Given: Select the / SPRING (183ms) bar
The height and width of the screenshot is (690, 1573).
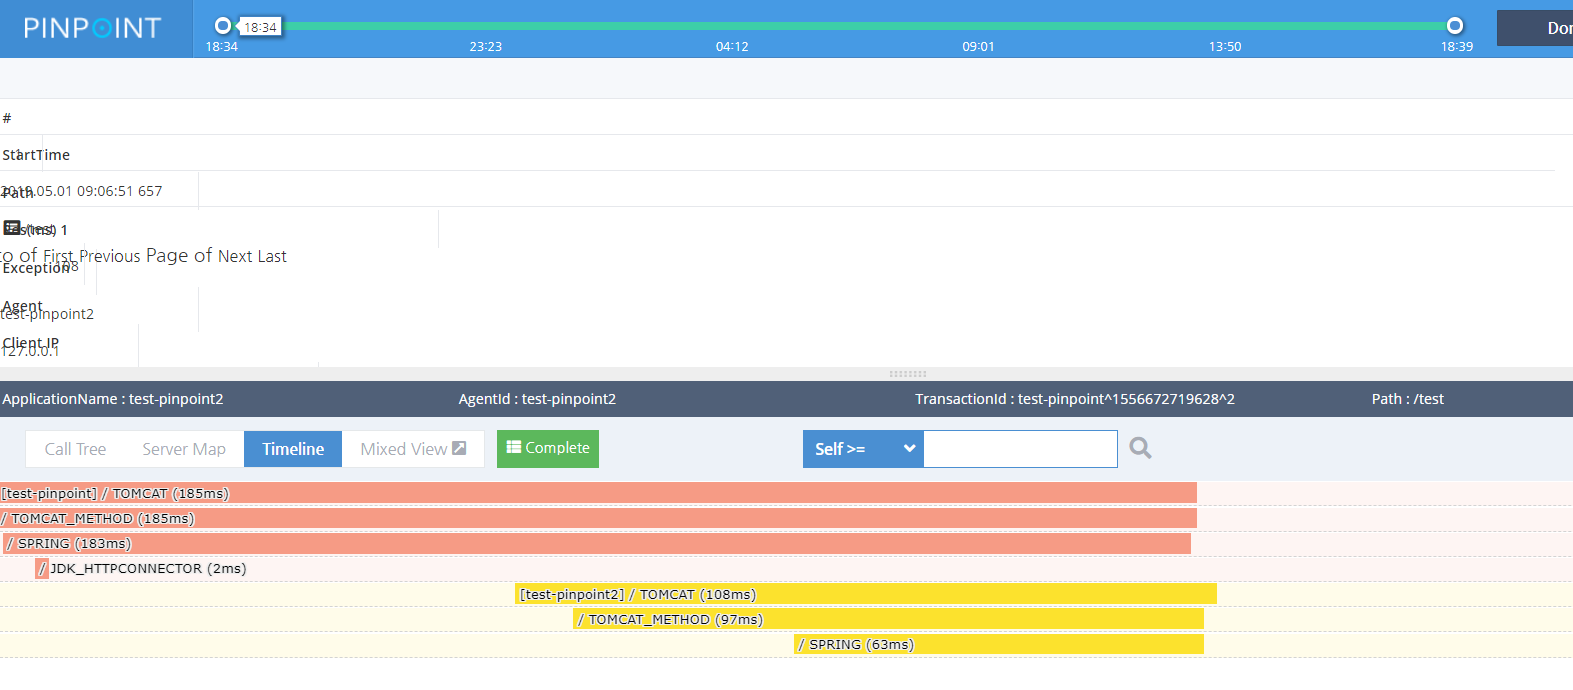Looking at the screenshot, I should (597, 543).
